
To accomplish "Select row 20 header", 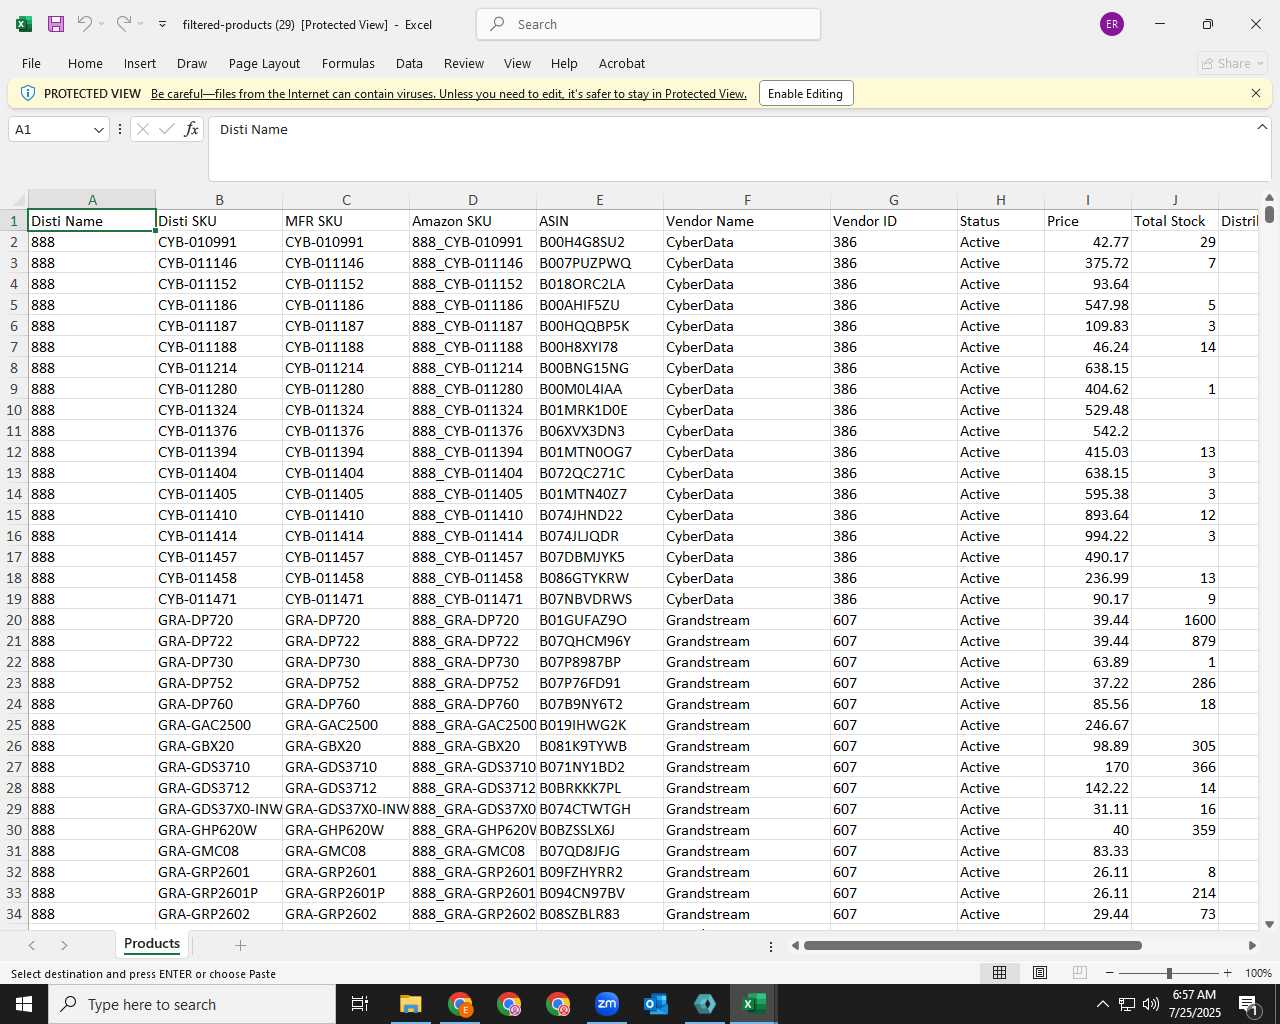I will click(x=14, y=620).
